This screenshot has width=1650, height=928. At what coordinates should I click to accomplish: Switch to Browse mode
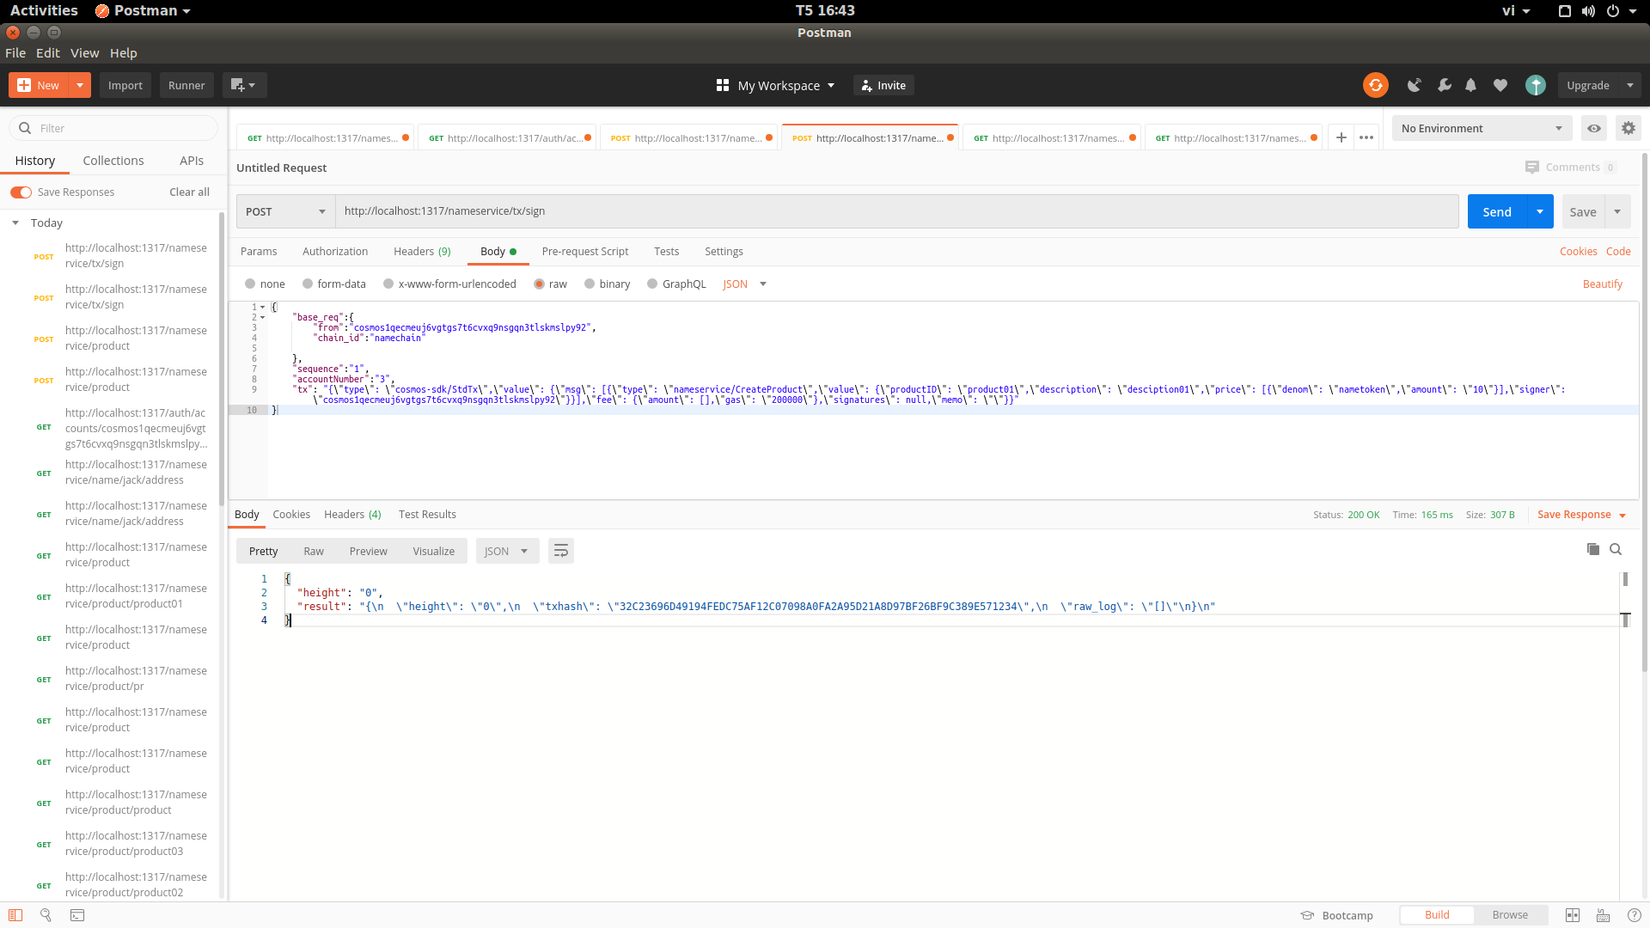pos(1510,915)
